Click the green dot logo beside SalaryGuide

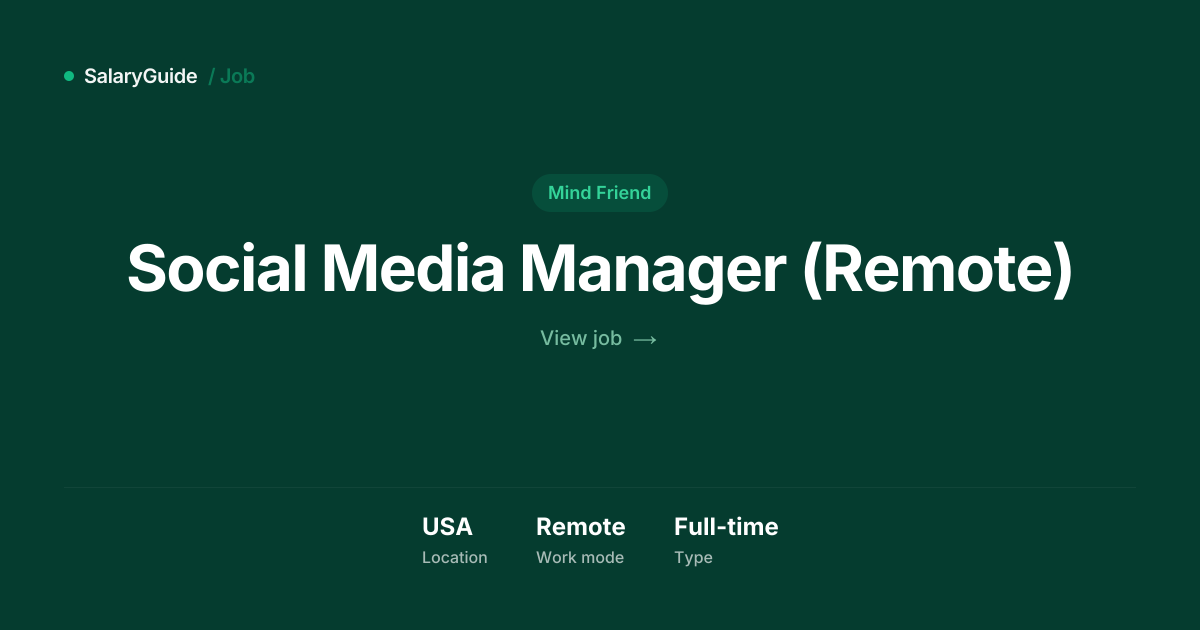tap(69, 76)
